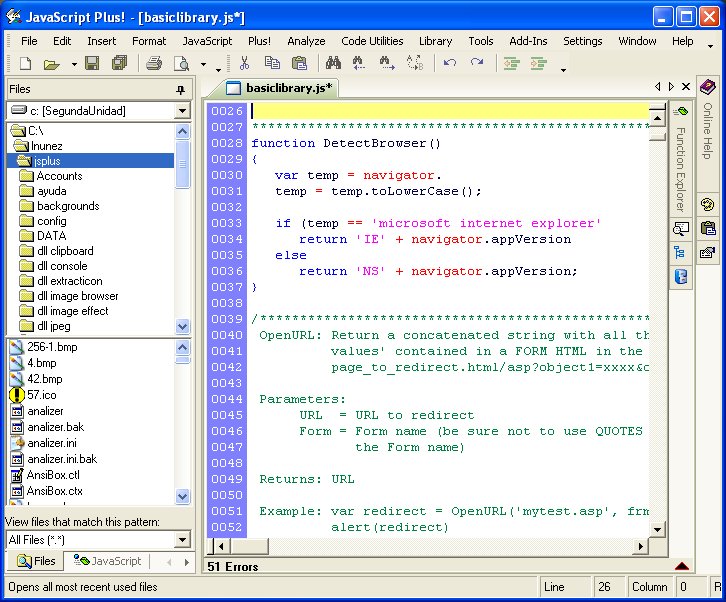Open the JavaScript menu
726x602 pixels.
click(x=207, y=41)
